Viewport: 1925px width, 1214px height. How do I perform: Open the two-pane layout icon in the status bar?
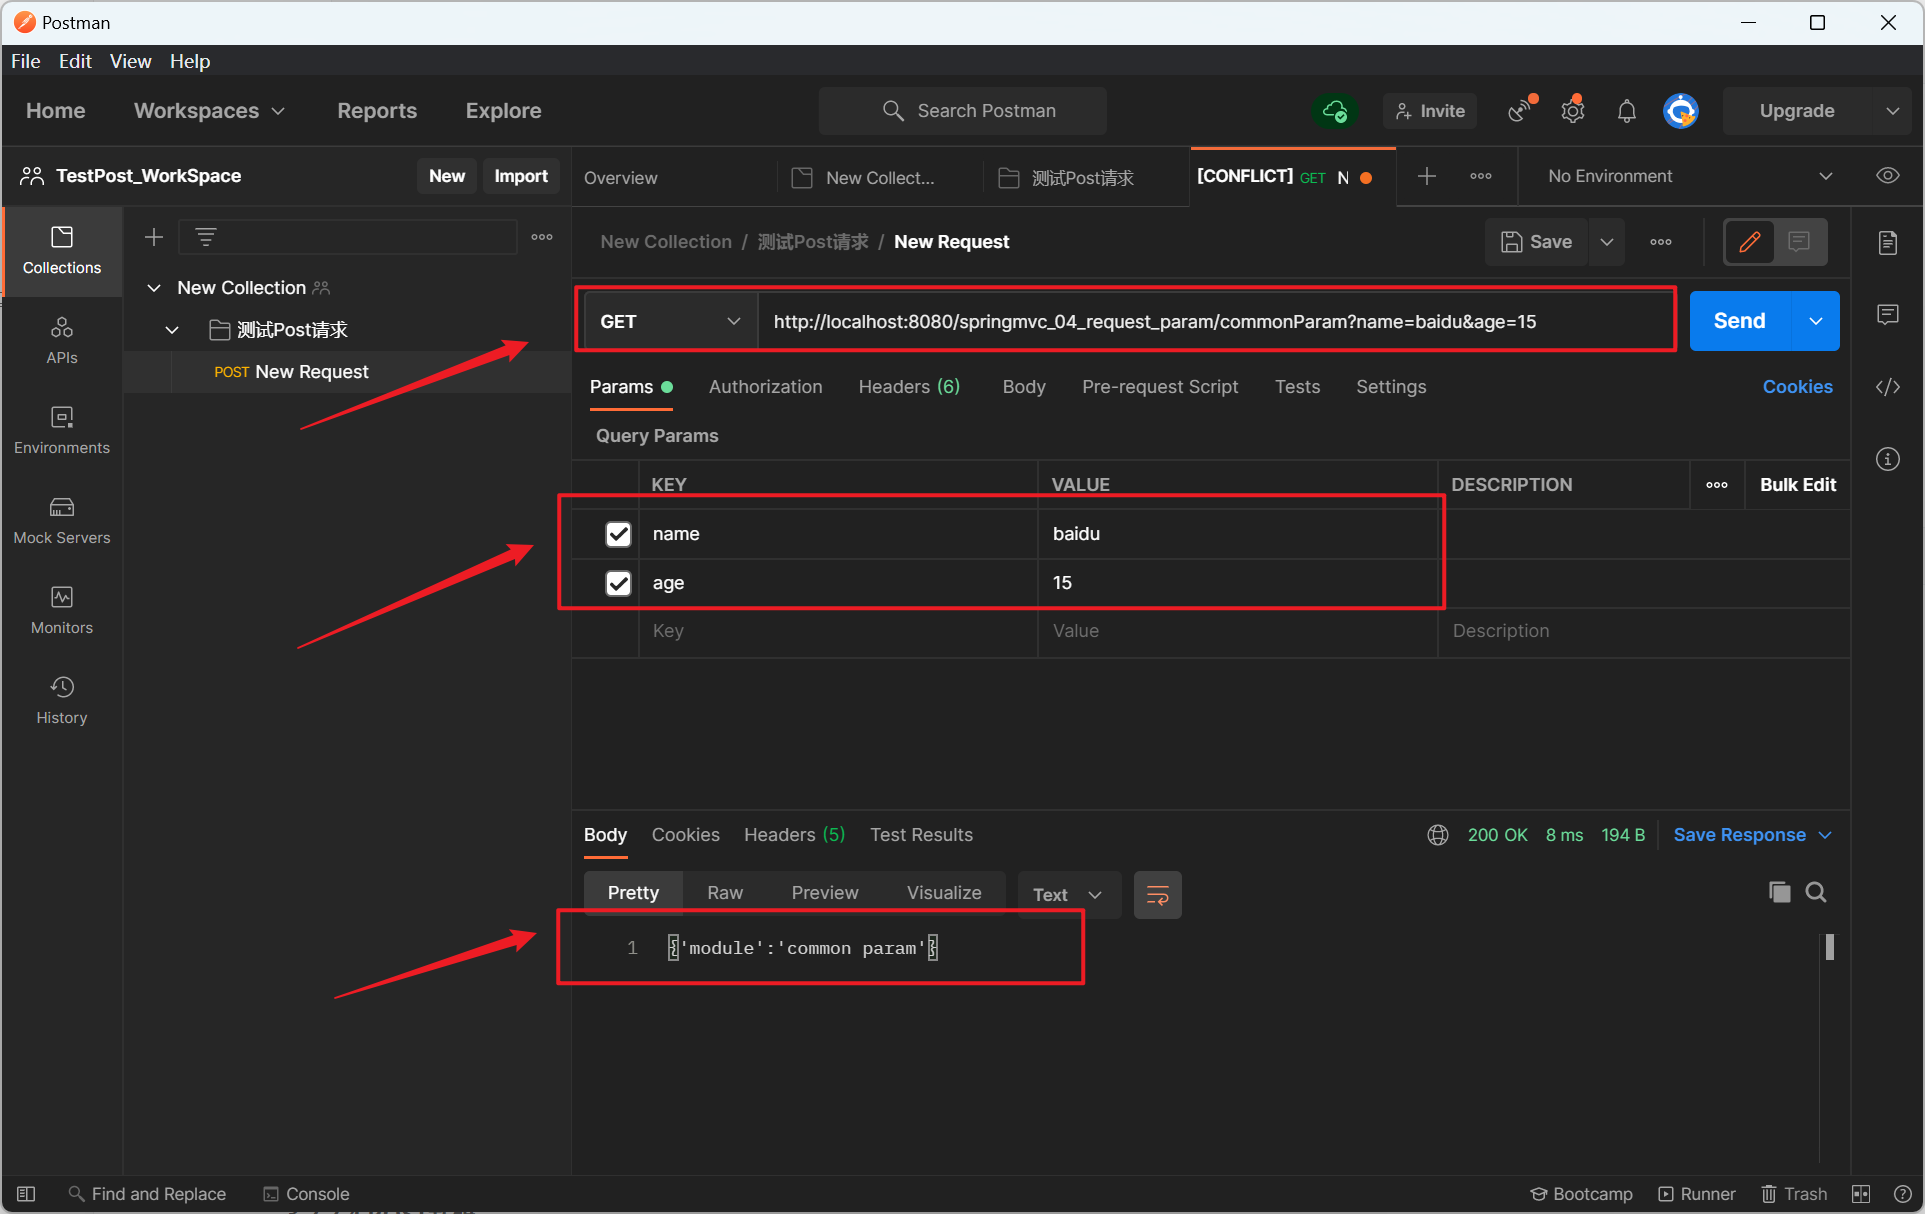[x=1861, y=1194]
